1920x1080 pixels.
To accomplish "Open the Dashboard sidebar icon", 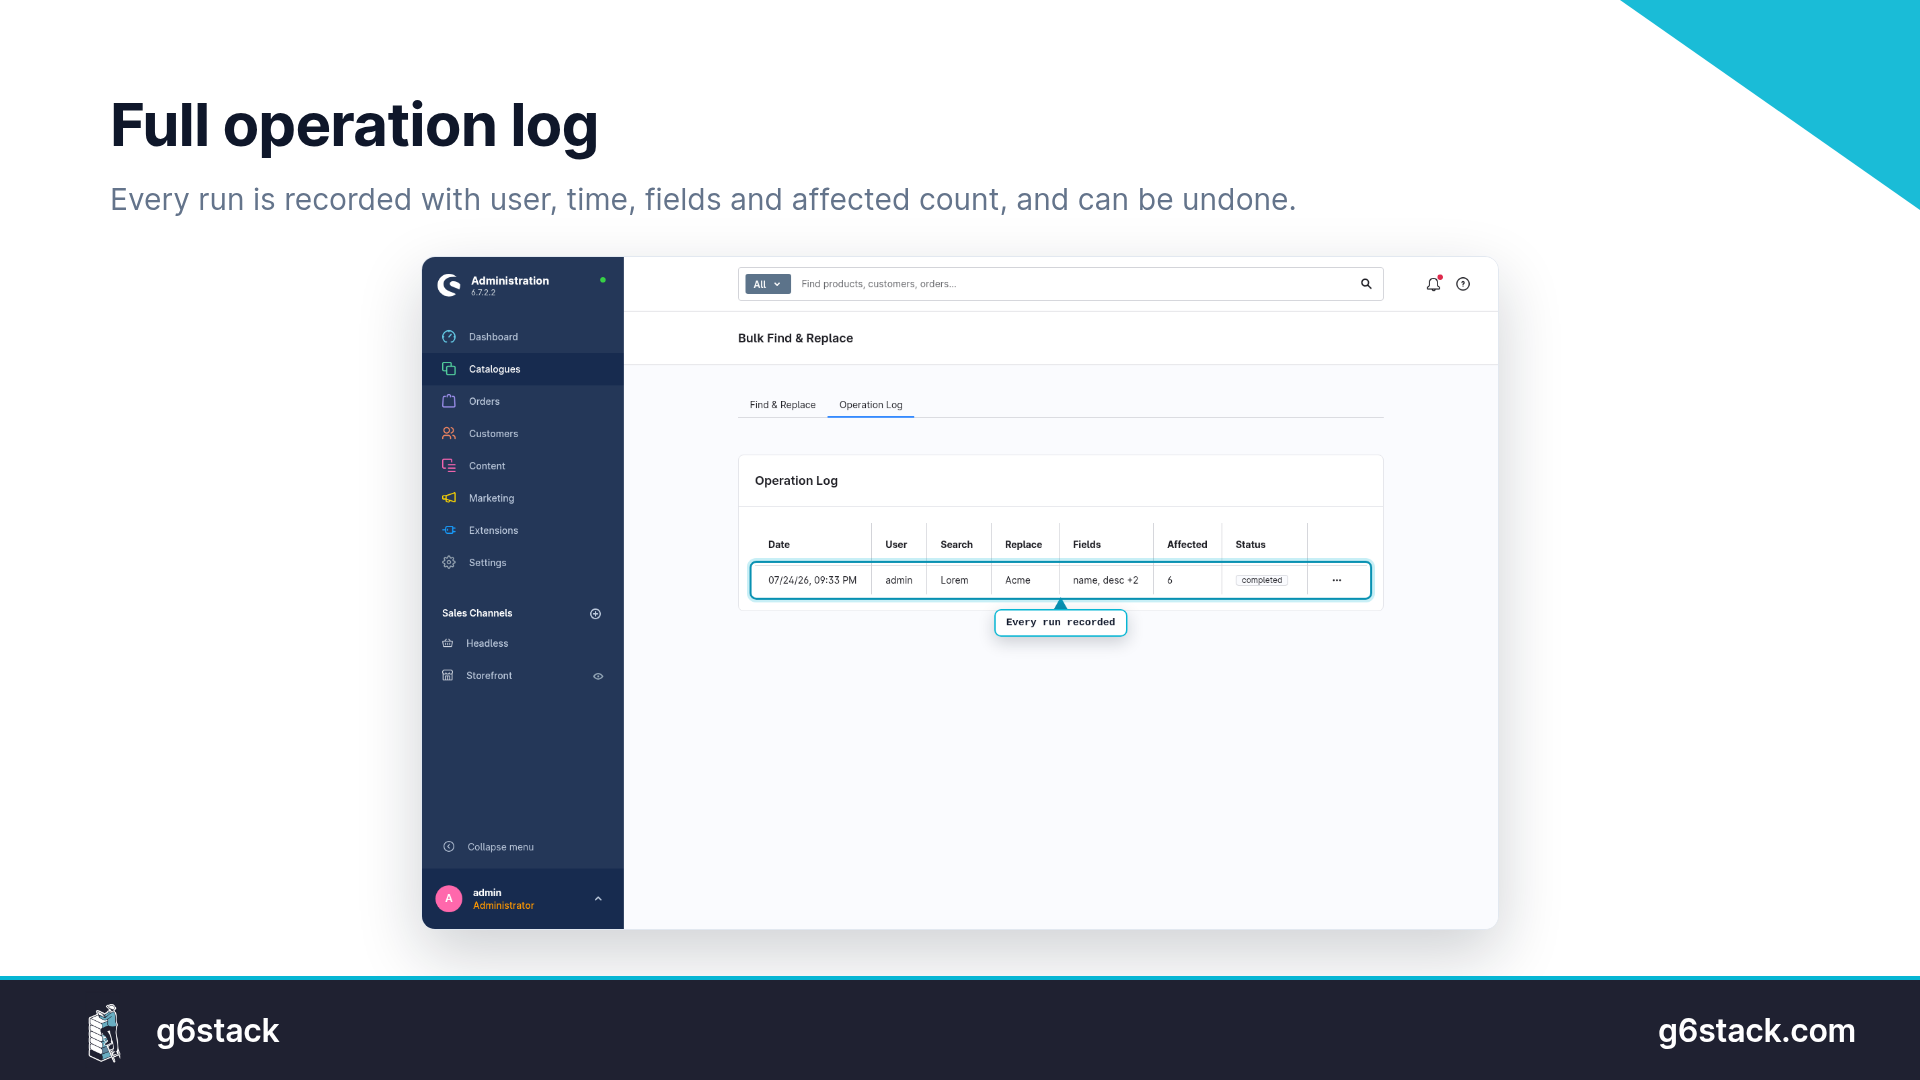I will 449,337.
